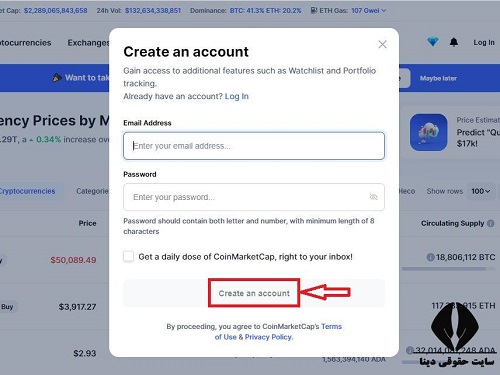This screenshot has width=500, height=375.
Task: Select the Cryptocurrencies tab
Action: click(x=27, y=191)
